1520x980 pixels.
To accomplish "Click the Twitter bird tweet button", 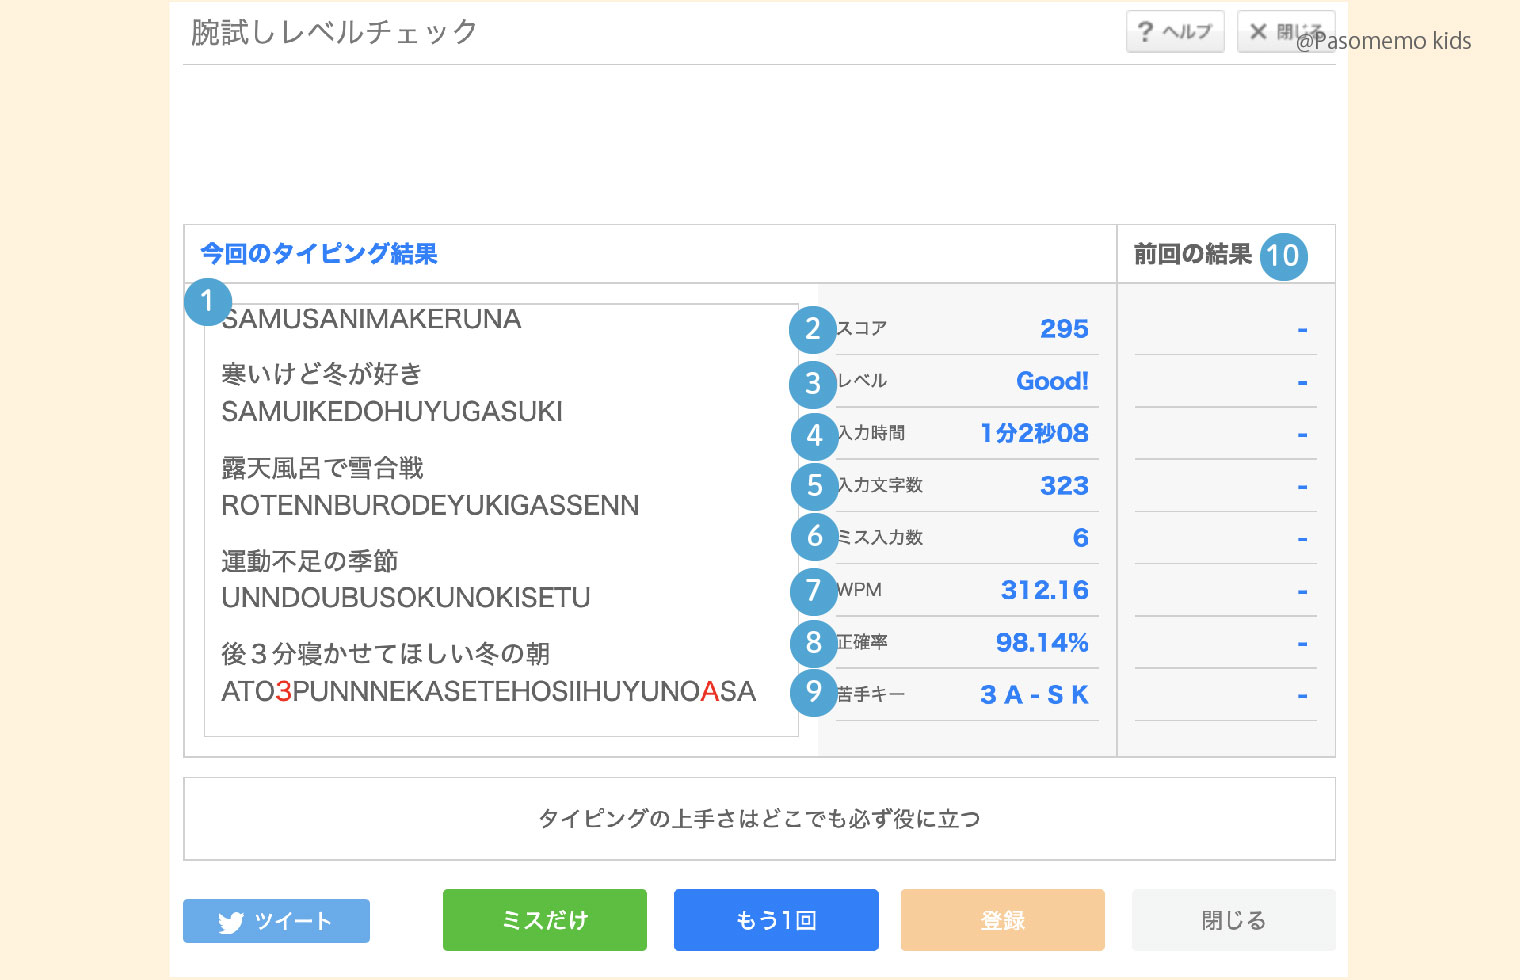I will point(276,921).
